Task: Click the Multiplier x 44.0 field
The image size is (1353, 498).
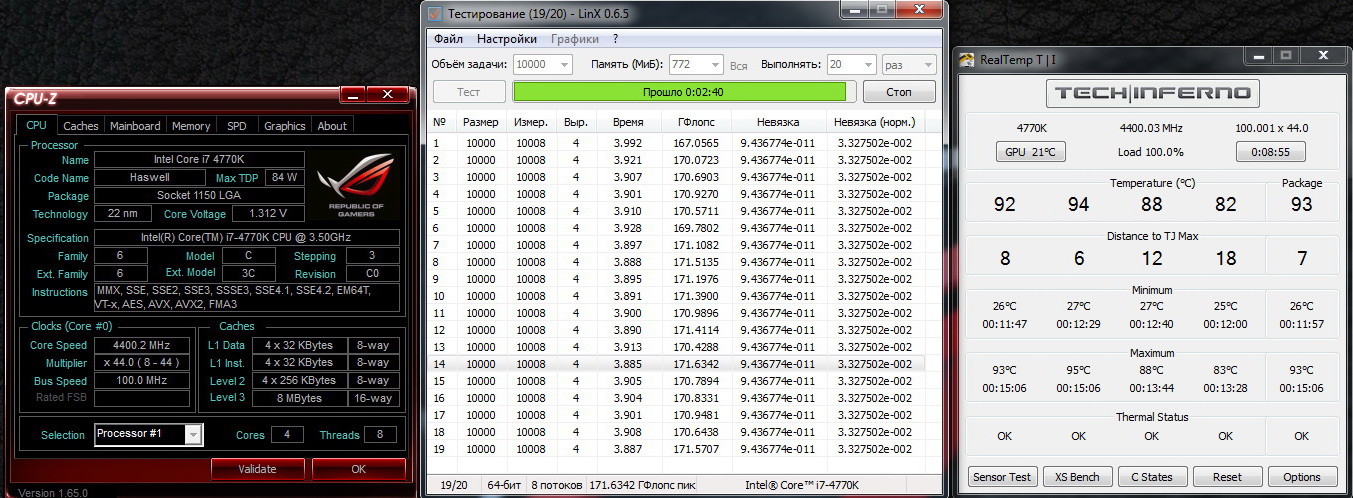Action: click(141, 363)
